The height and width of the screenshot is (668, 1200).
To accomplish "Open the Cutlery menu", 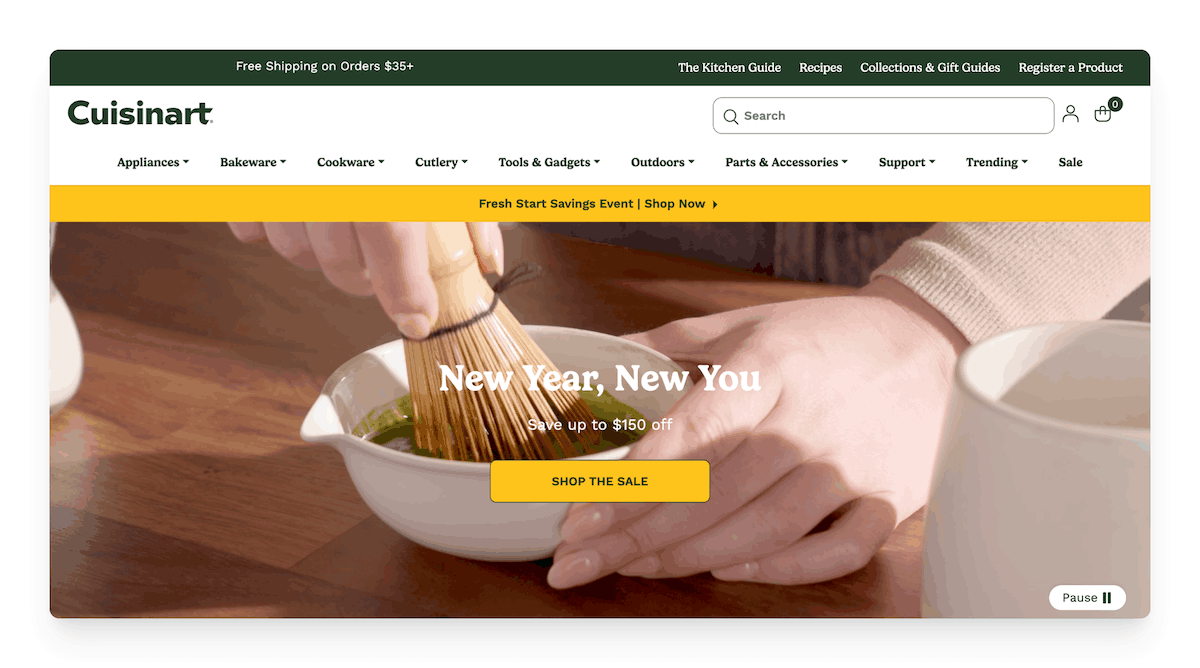I will coord(441,162).
